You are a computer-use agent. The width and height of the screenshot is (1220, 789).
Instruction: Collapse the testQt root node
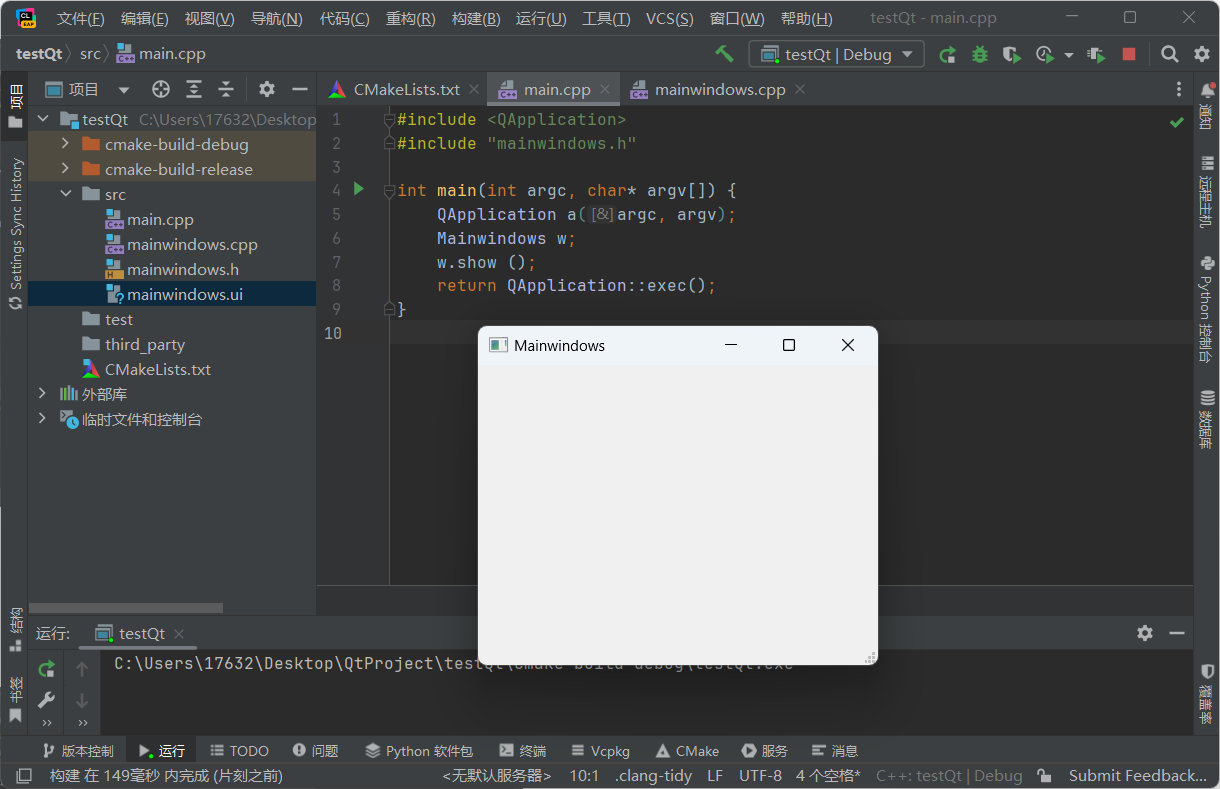tap(42, 119)
